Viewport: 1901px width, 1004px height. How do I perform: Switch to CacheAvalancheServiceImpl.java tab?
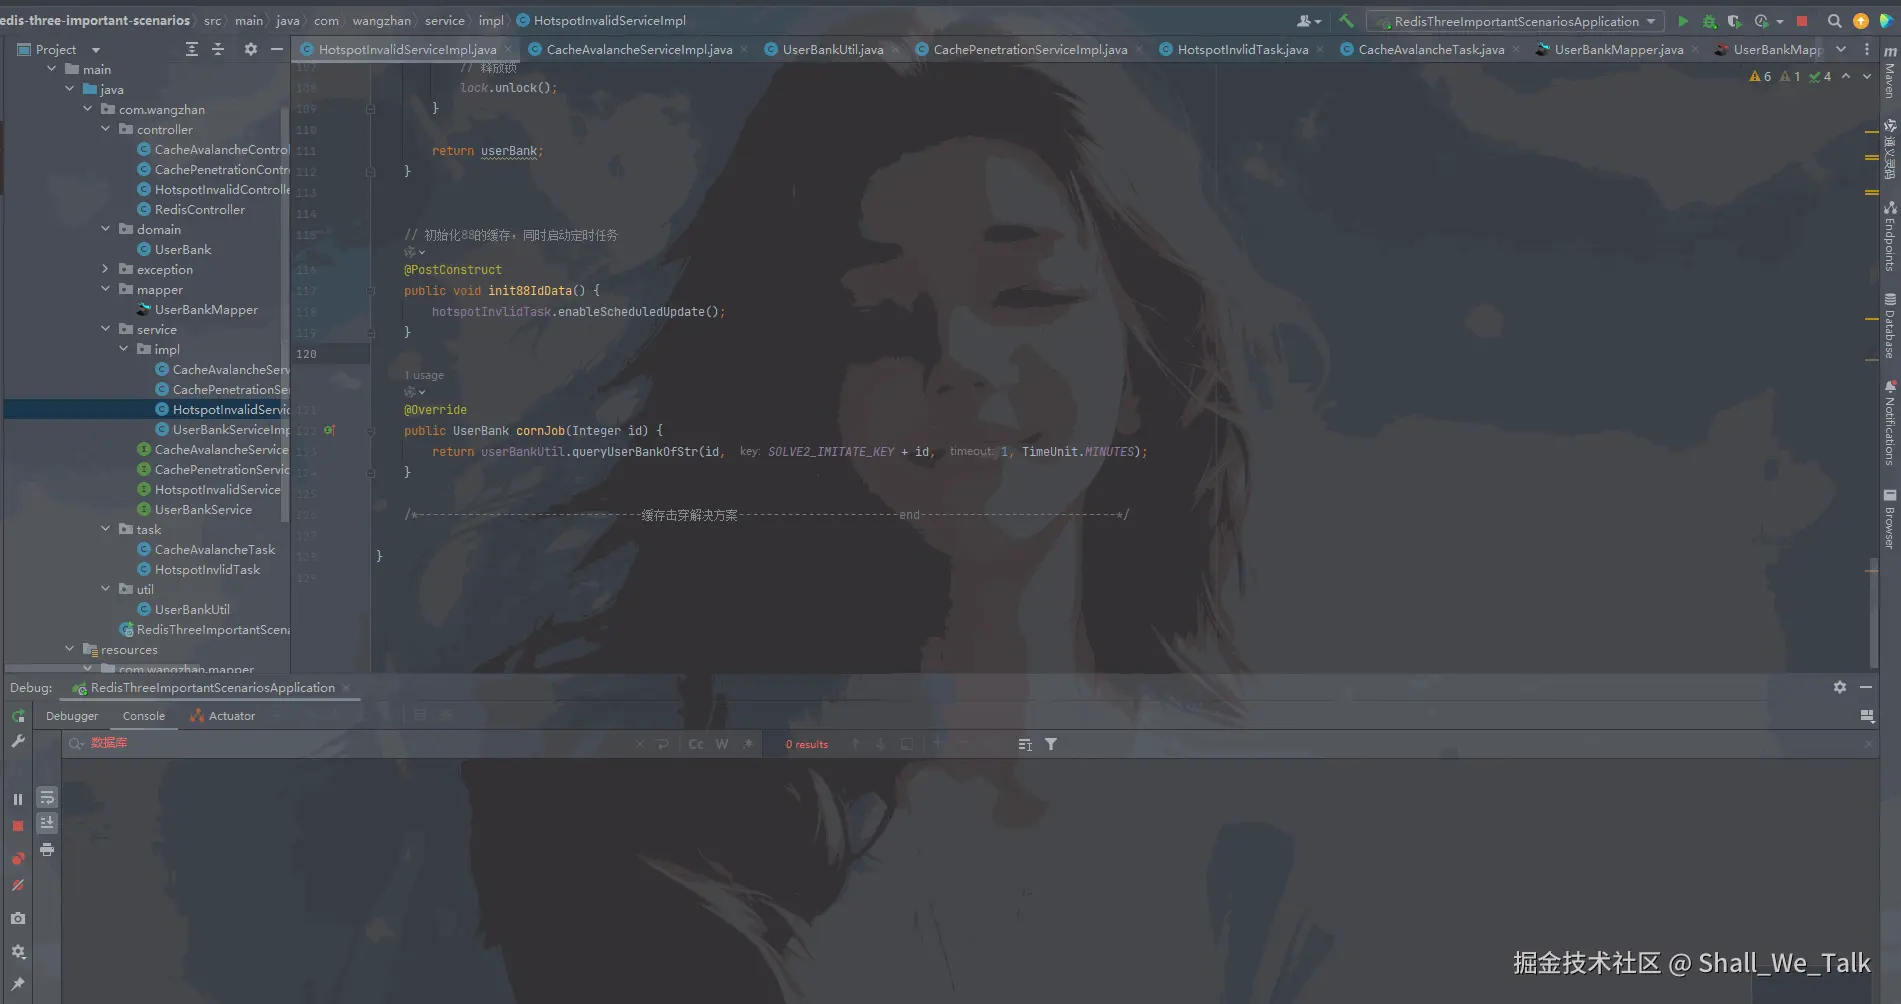click(638, 49)
